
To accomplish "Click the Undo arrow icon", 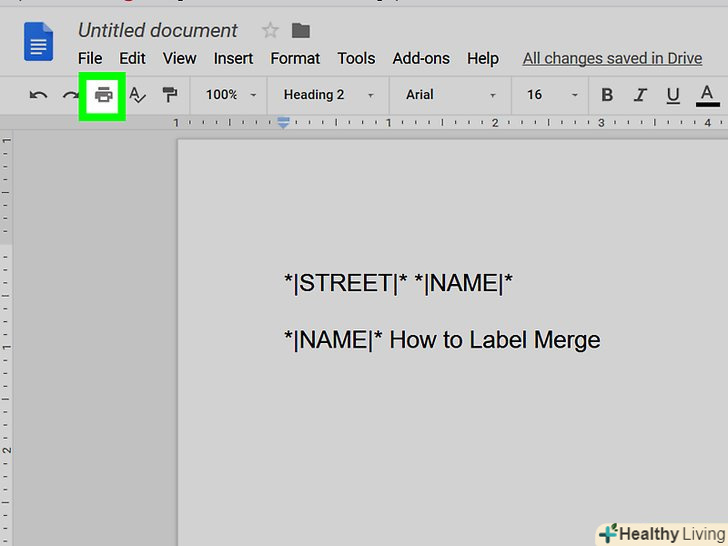I will pyautogui.click(x=39, y=96).
